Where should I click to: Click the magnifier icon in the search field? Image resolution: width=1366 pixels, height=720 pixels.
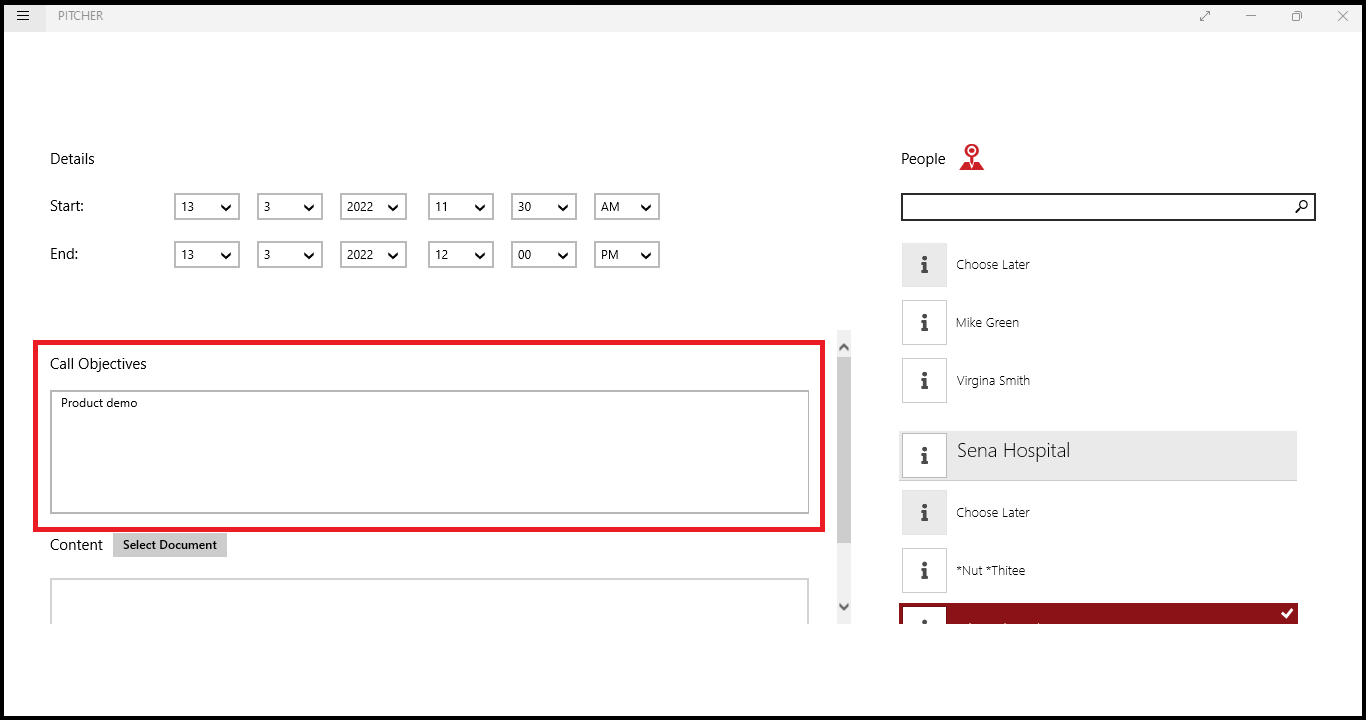(1301, 206)
